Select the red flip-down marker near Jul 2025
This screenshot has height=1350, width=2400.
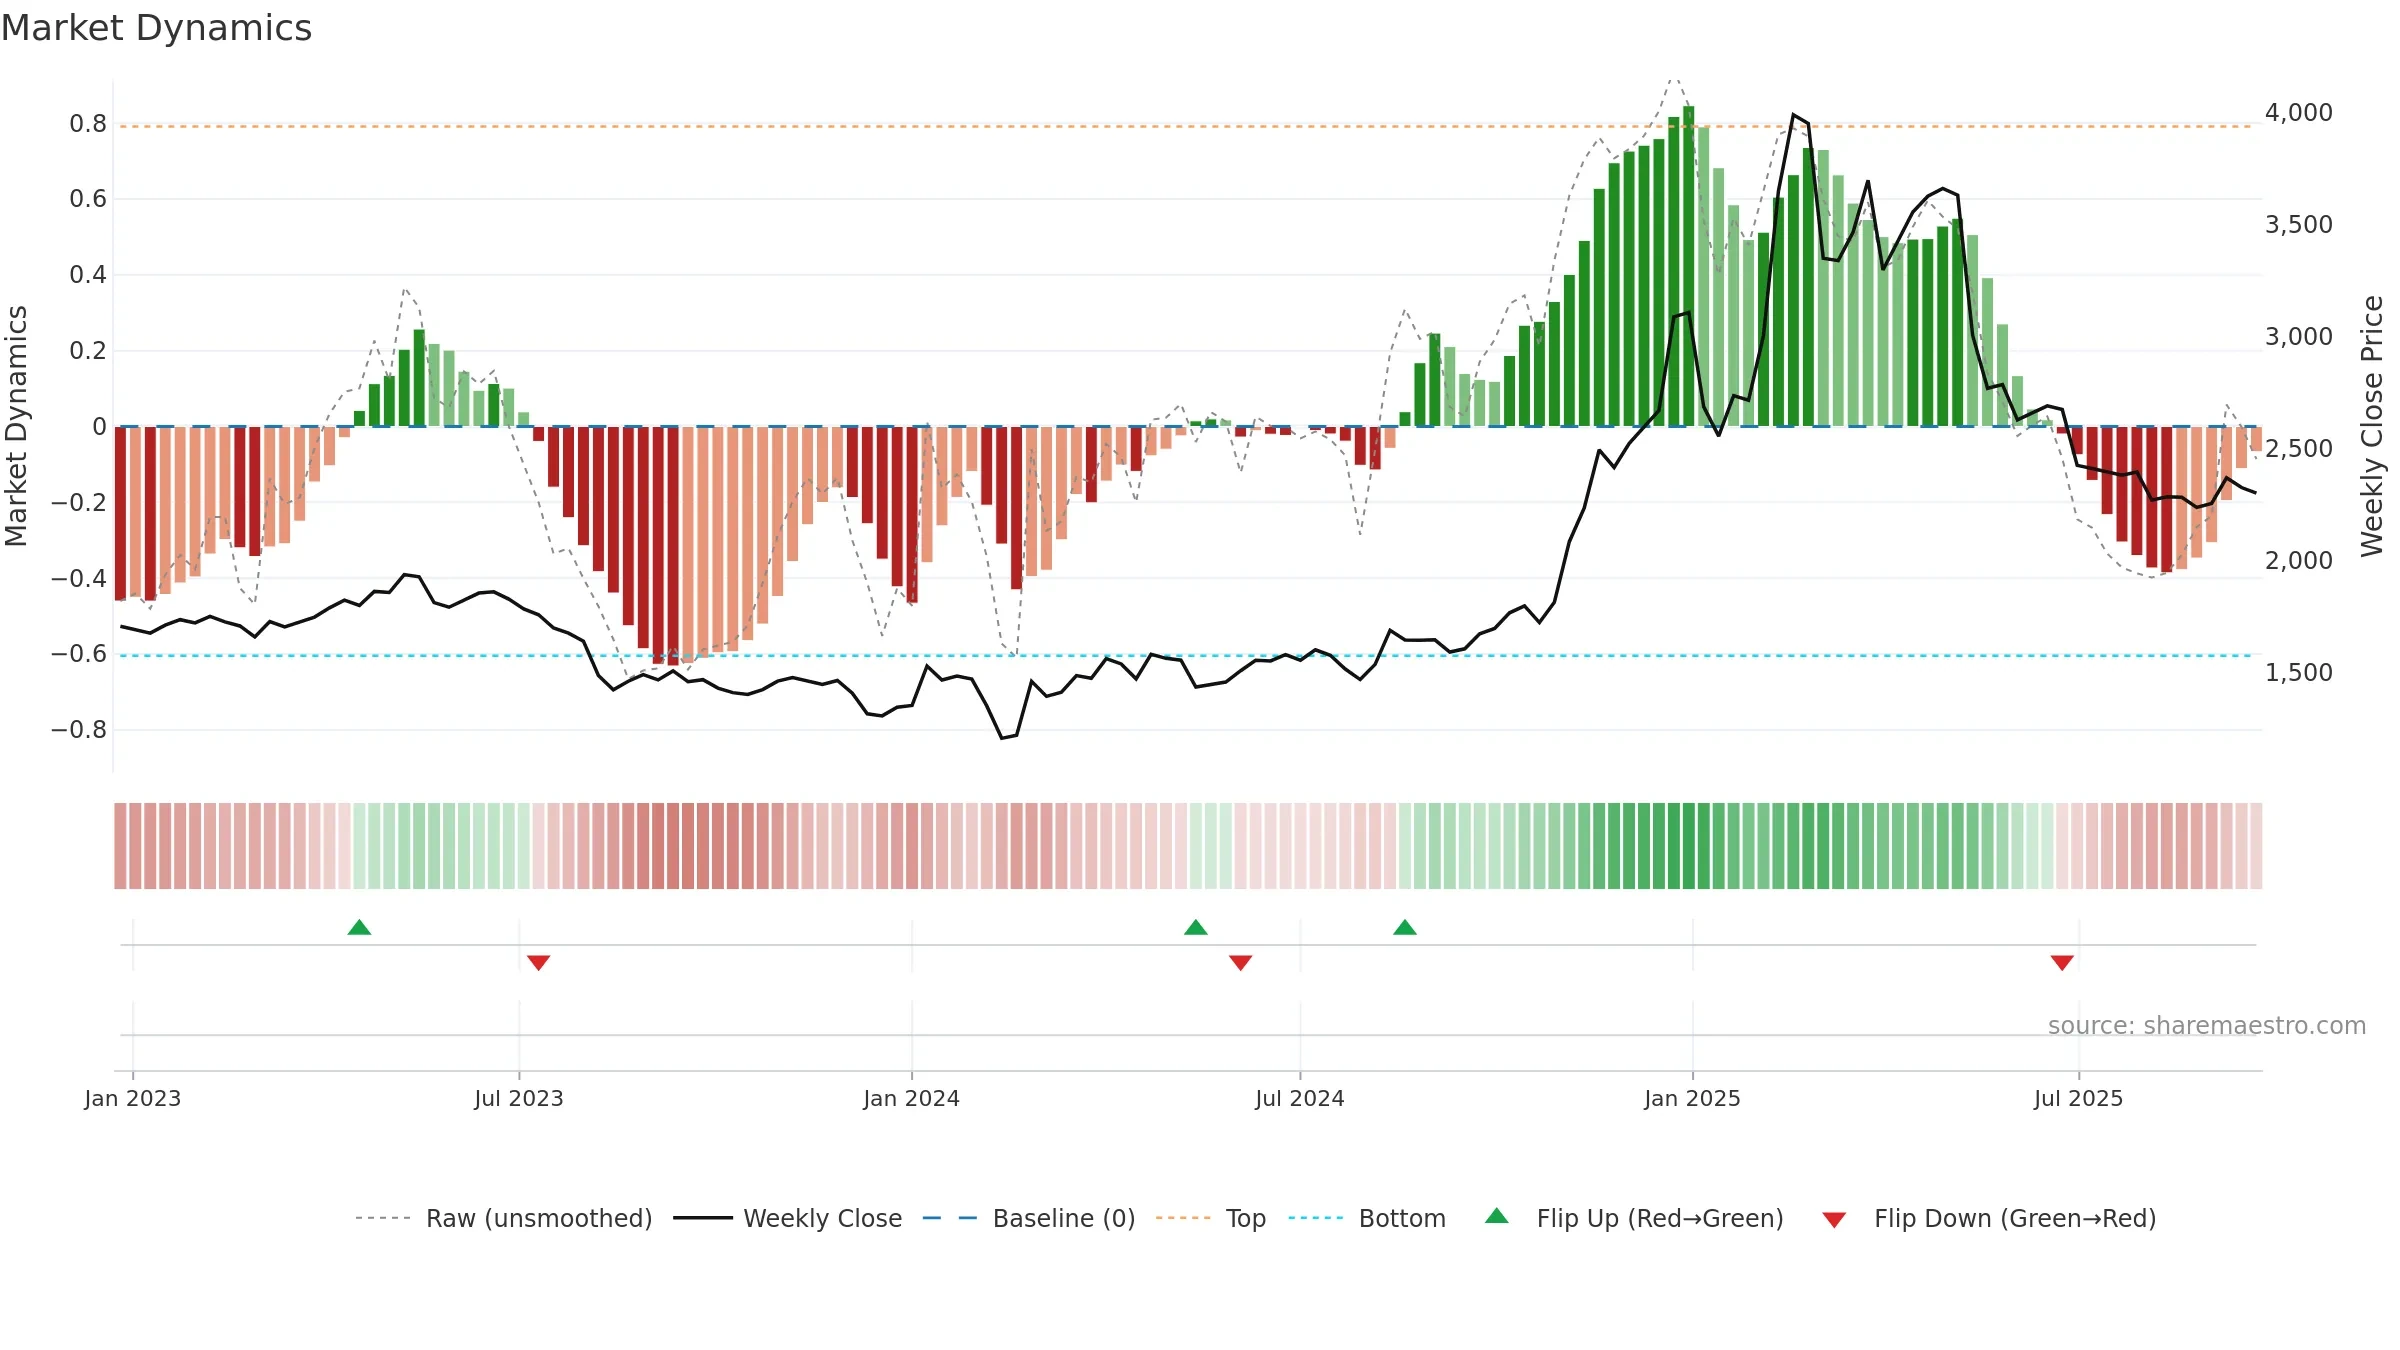pyautogui.click(x=2062, y=962)
